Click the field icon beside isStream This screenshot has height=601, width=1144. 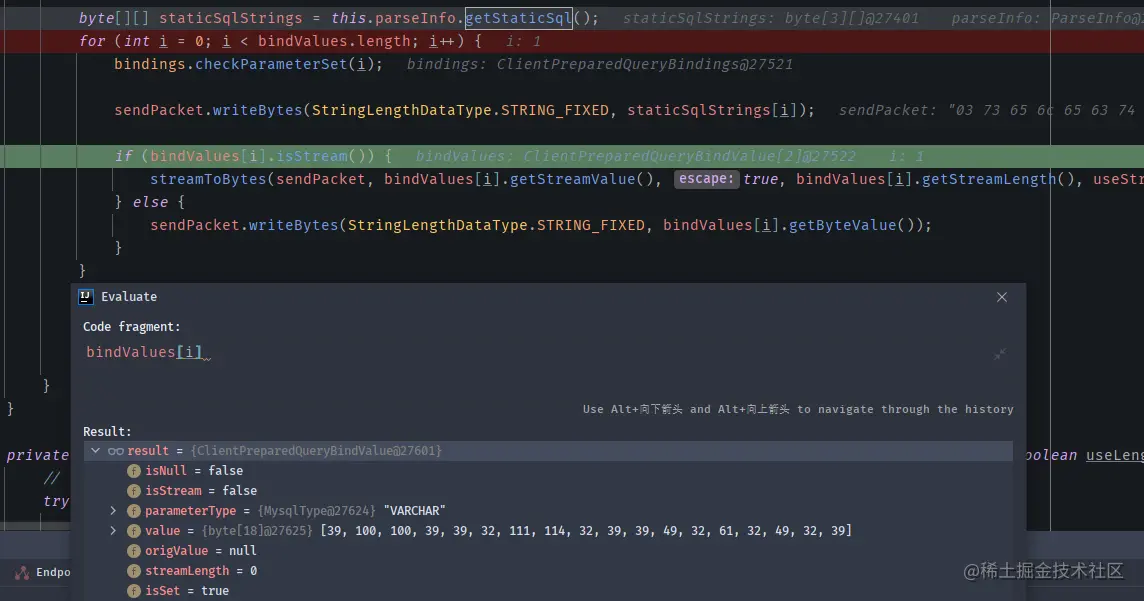coord(134,491)
